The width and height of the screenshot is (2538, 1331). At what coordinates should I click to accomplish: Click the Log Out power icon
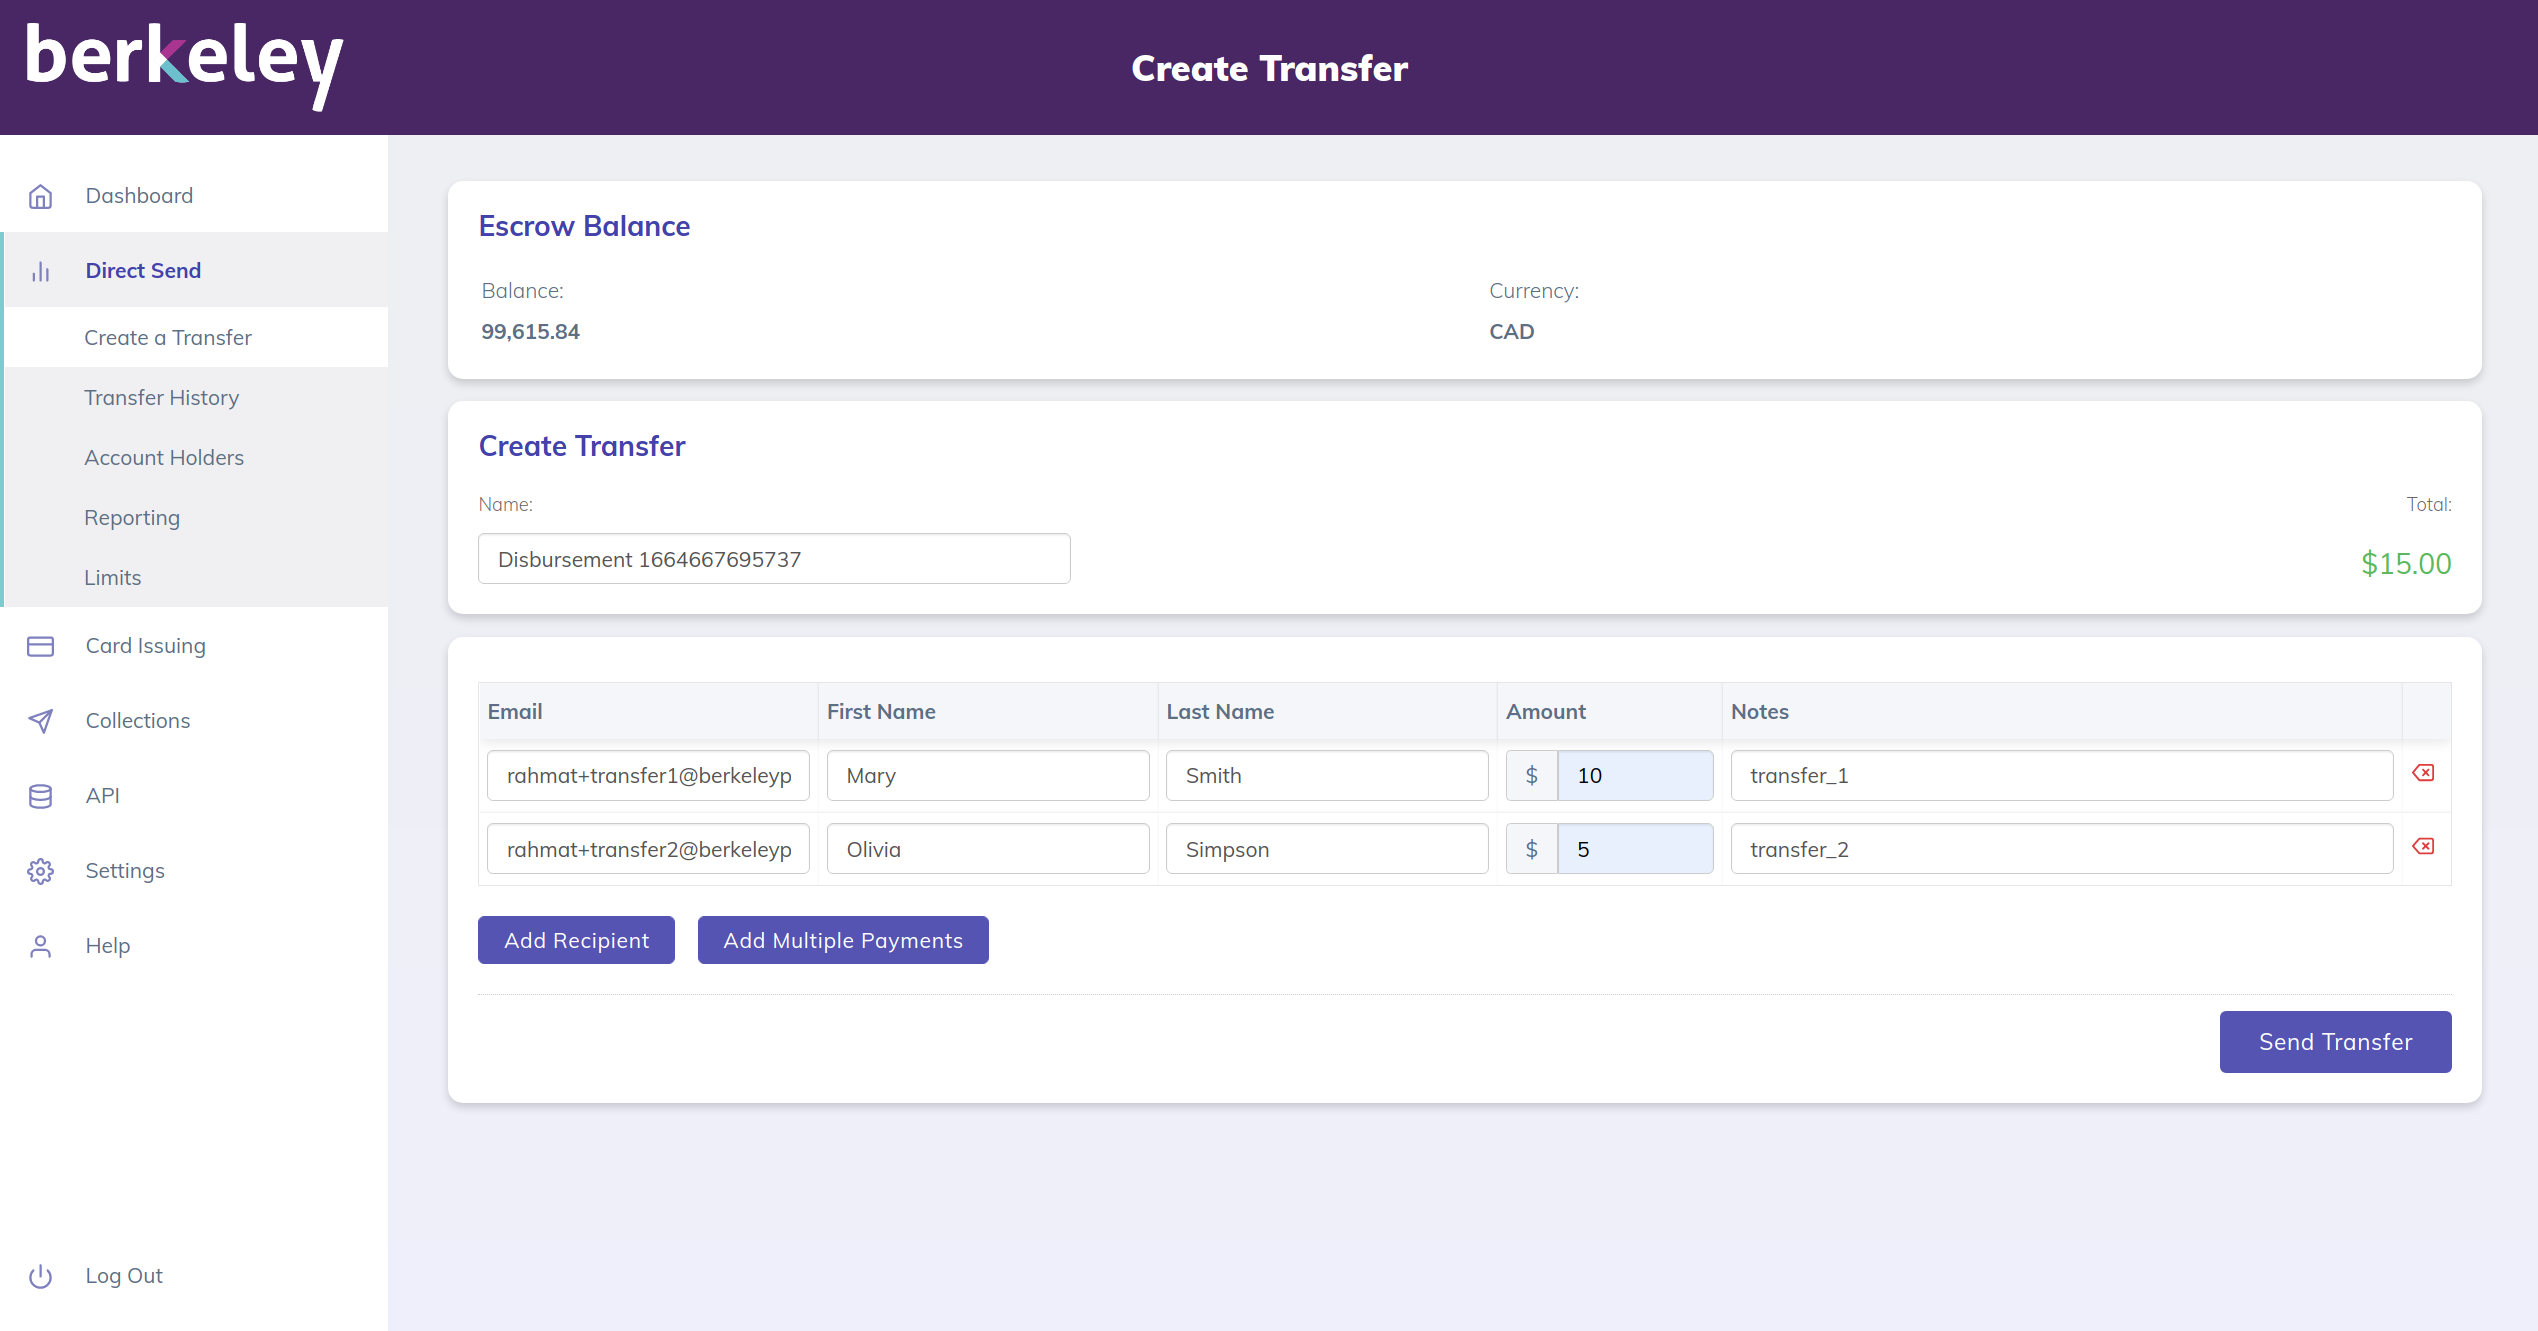pyautogui.click(x=40, y=1276)
